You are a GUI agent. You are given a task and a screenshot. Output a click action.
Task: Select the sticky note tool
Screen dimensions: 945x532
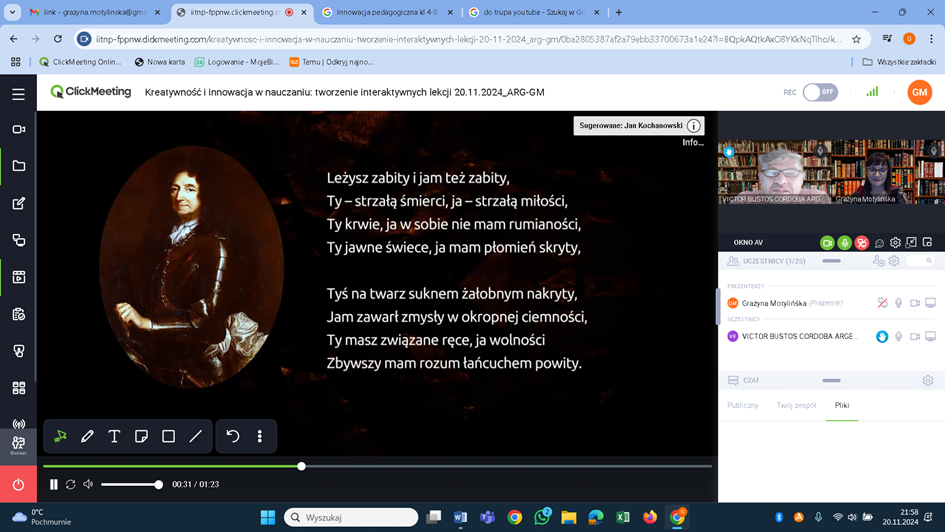[x=142, y=436]
